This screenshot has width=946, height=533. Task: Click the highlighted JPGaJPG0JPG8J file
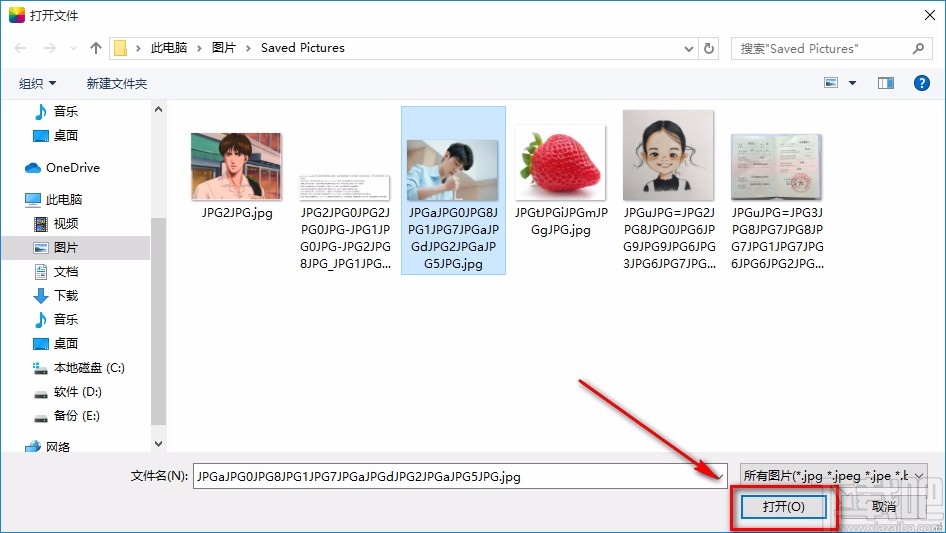coord(453,190)
